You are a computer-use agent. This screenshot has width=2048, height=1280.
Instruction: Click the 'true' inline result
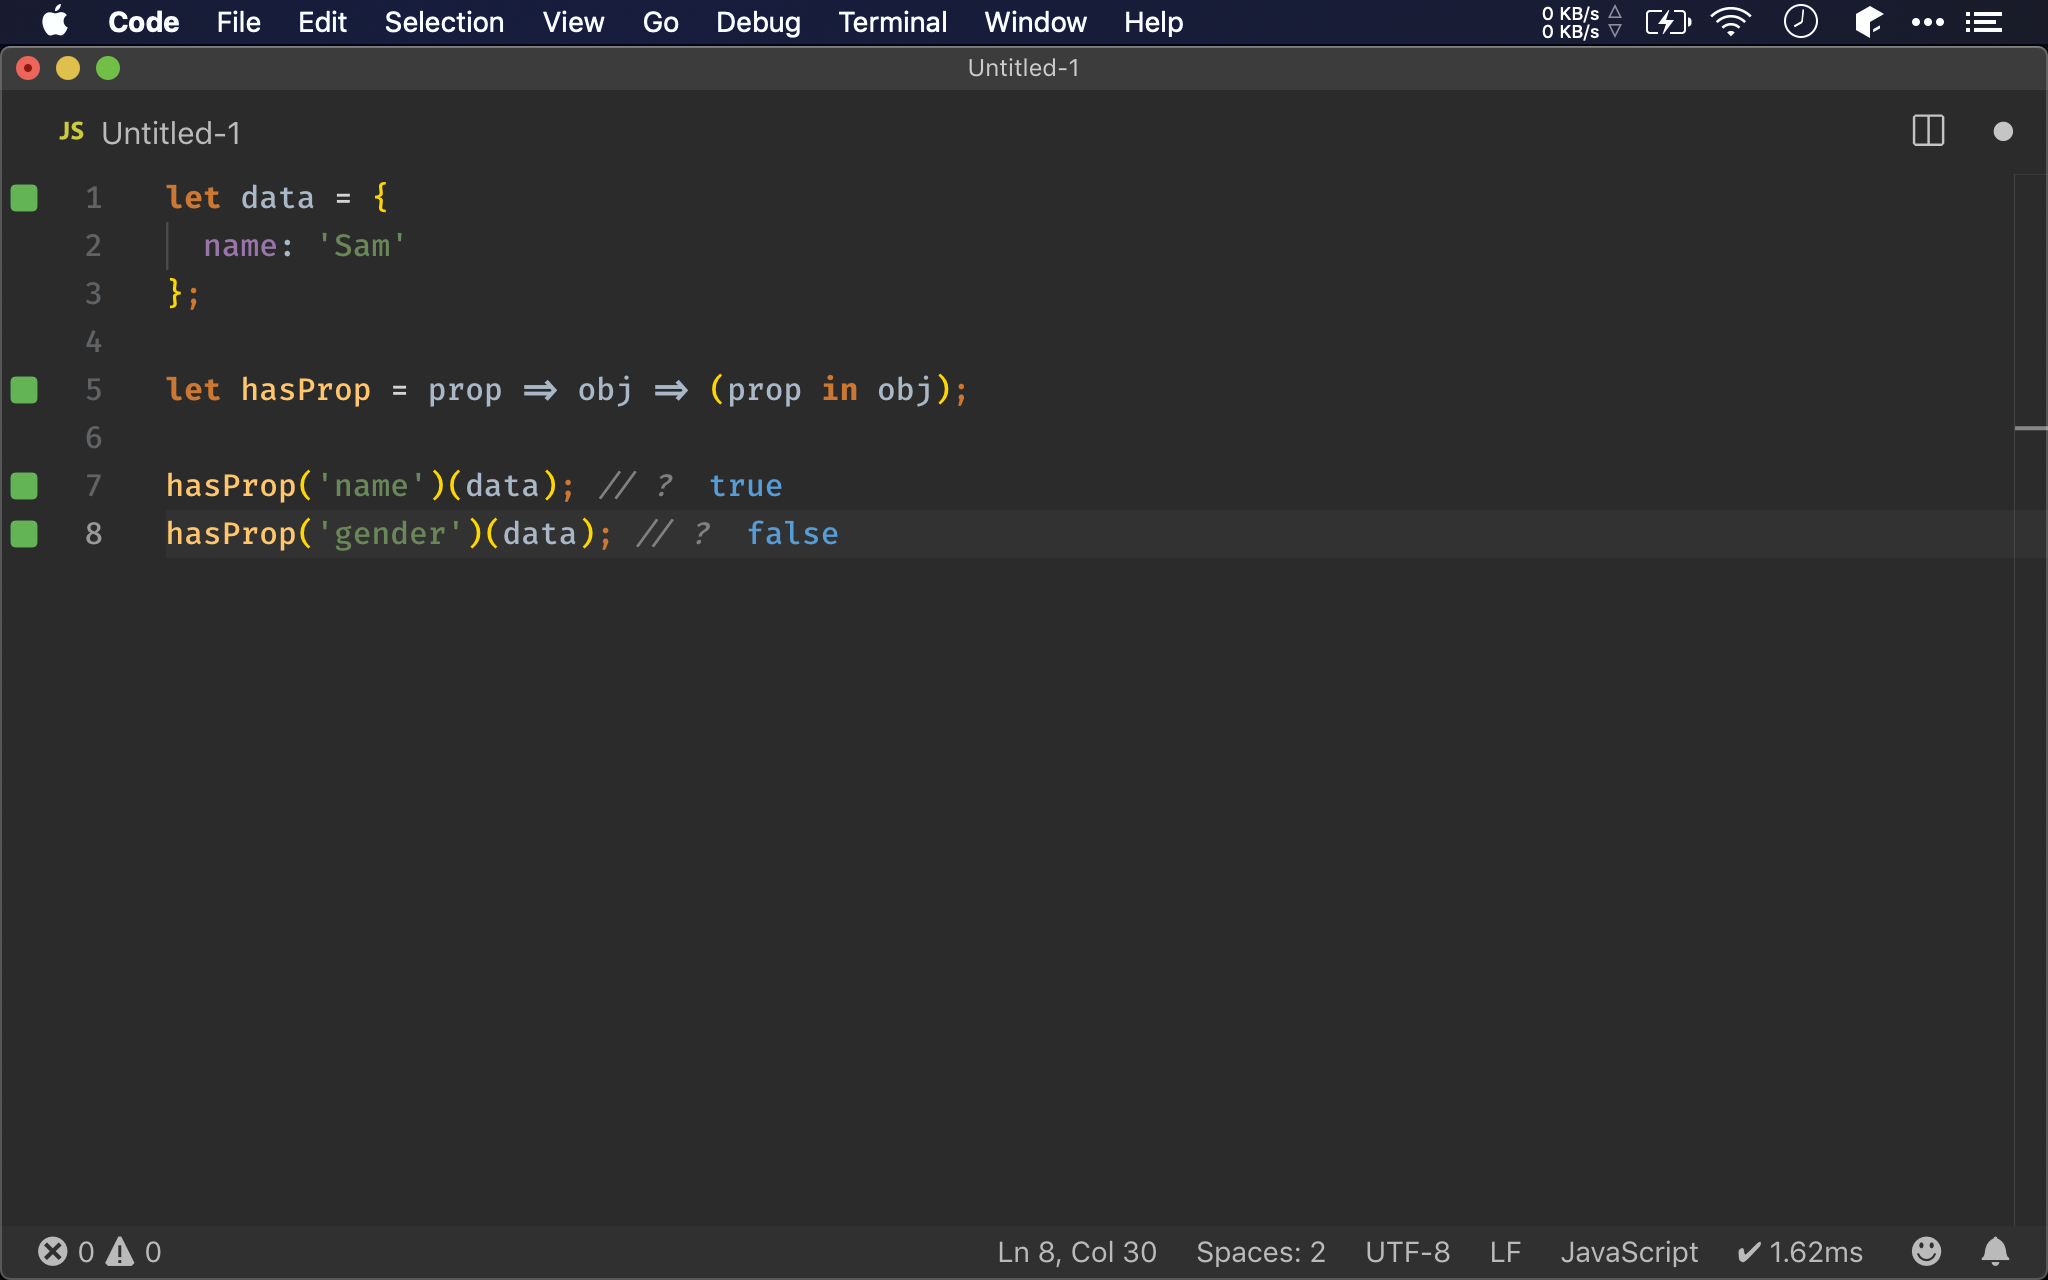coord(746,486)
